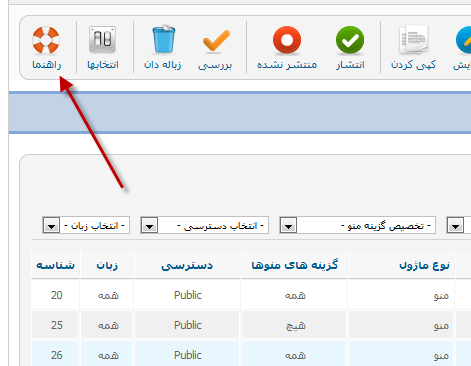Click the انتشار publish green icon

pos(350,40)
